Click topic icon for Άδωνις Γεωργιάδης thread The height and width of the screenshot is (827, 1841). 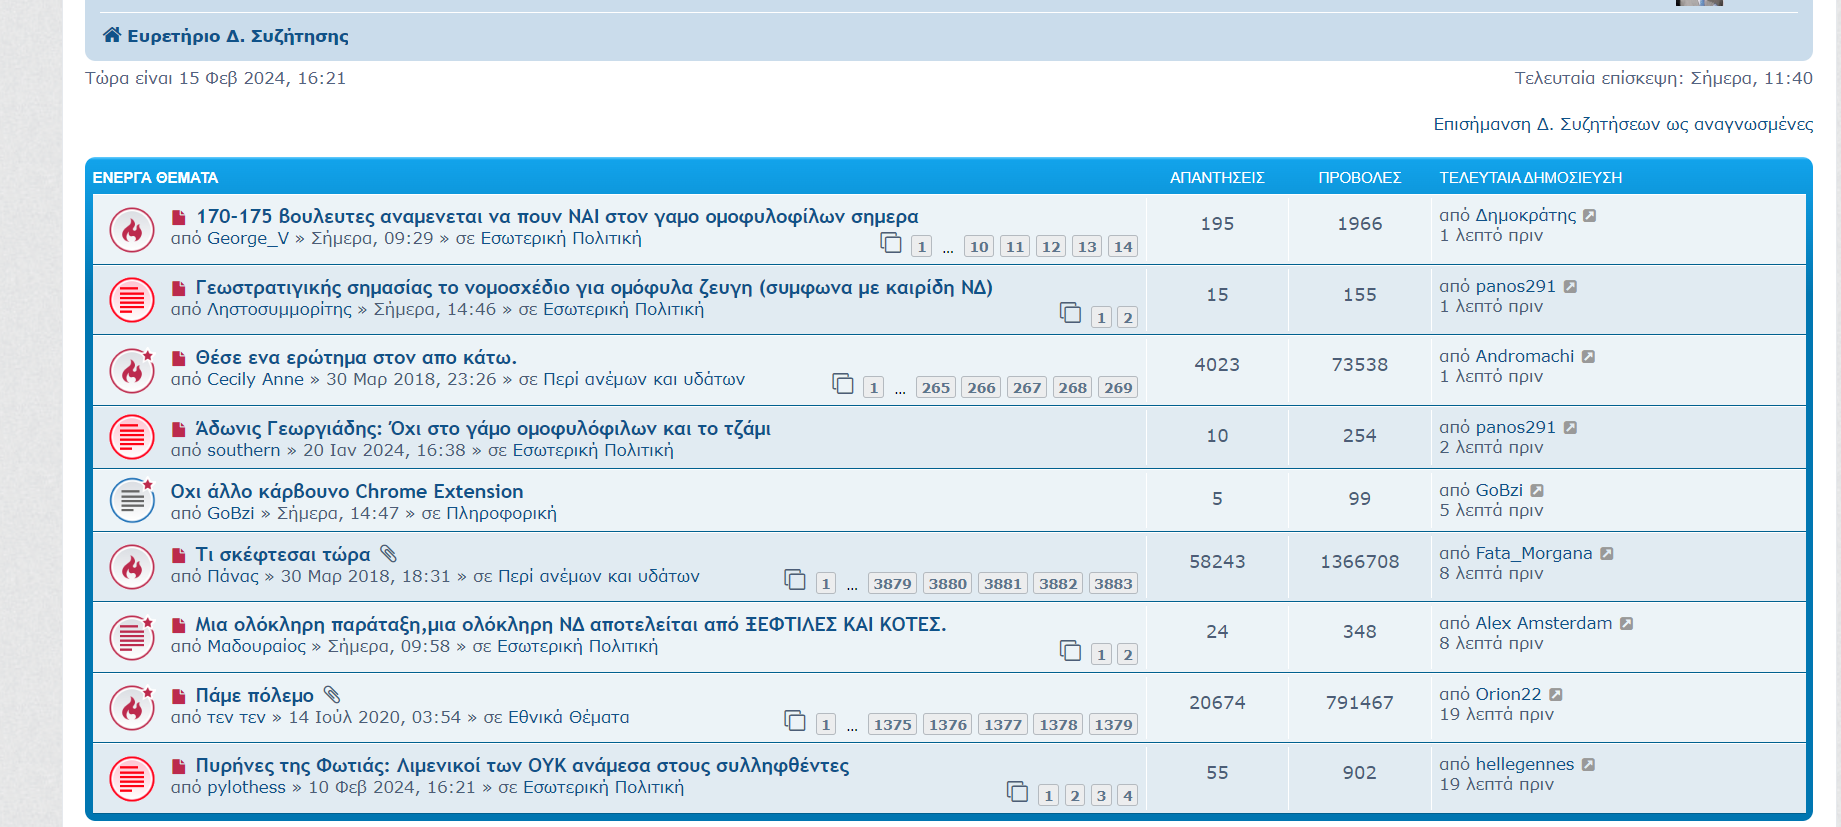point(132,437)
